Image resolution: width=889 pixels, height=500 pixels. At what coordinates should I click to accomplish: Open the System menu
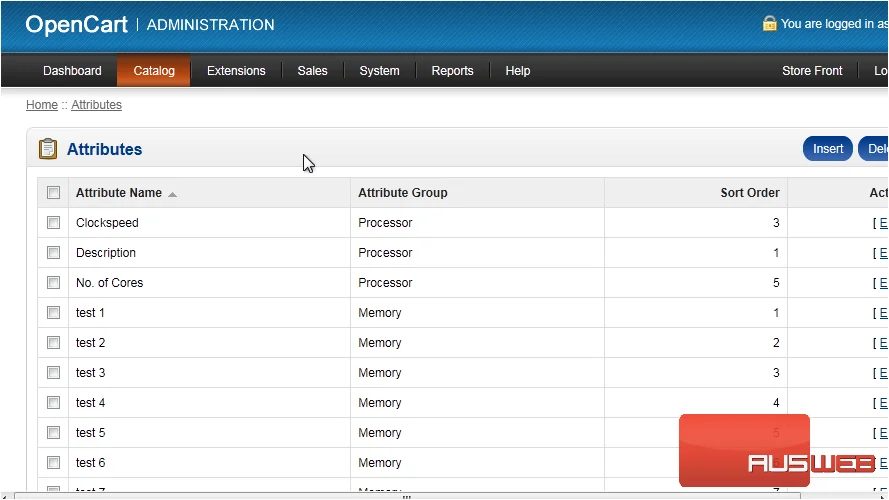[x=379, y=71]
